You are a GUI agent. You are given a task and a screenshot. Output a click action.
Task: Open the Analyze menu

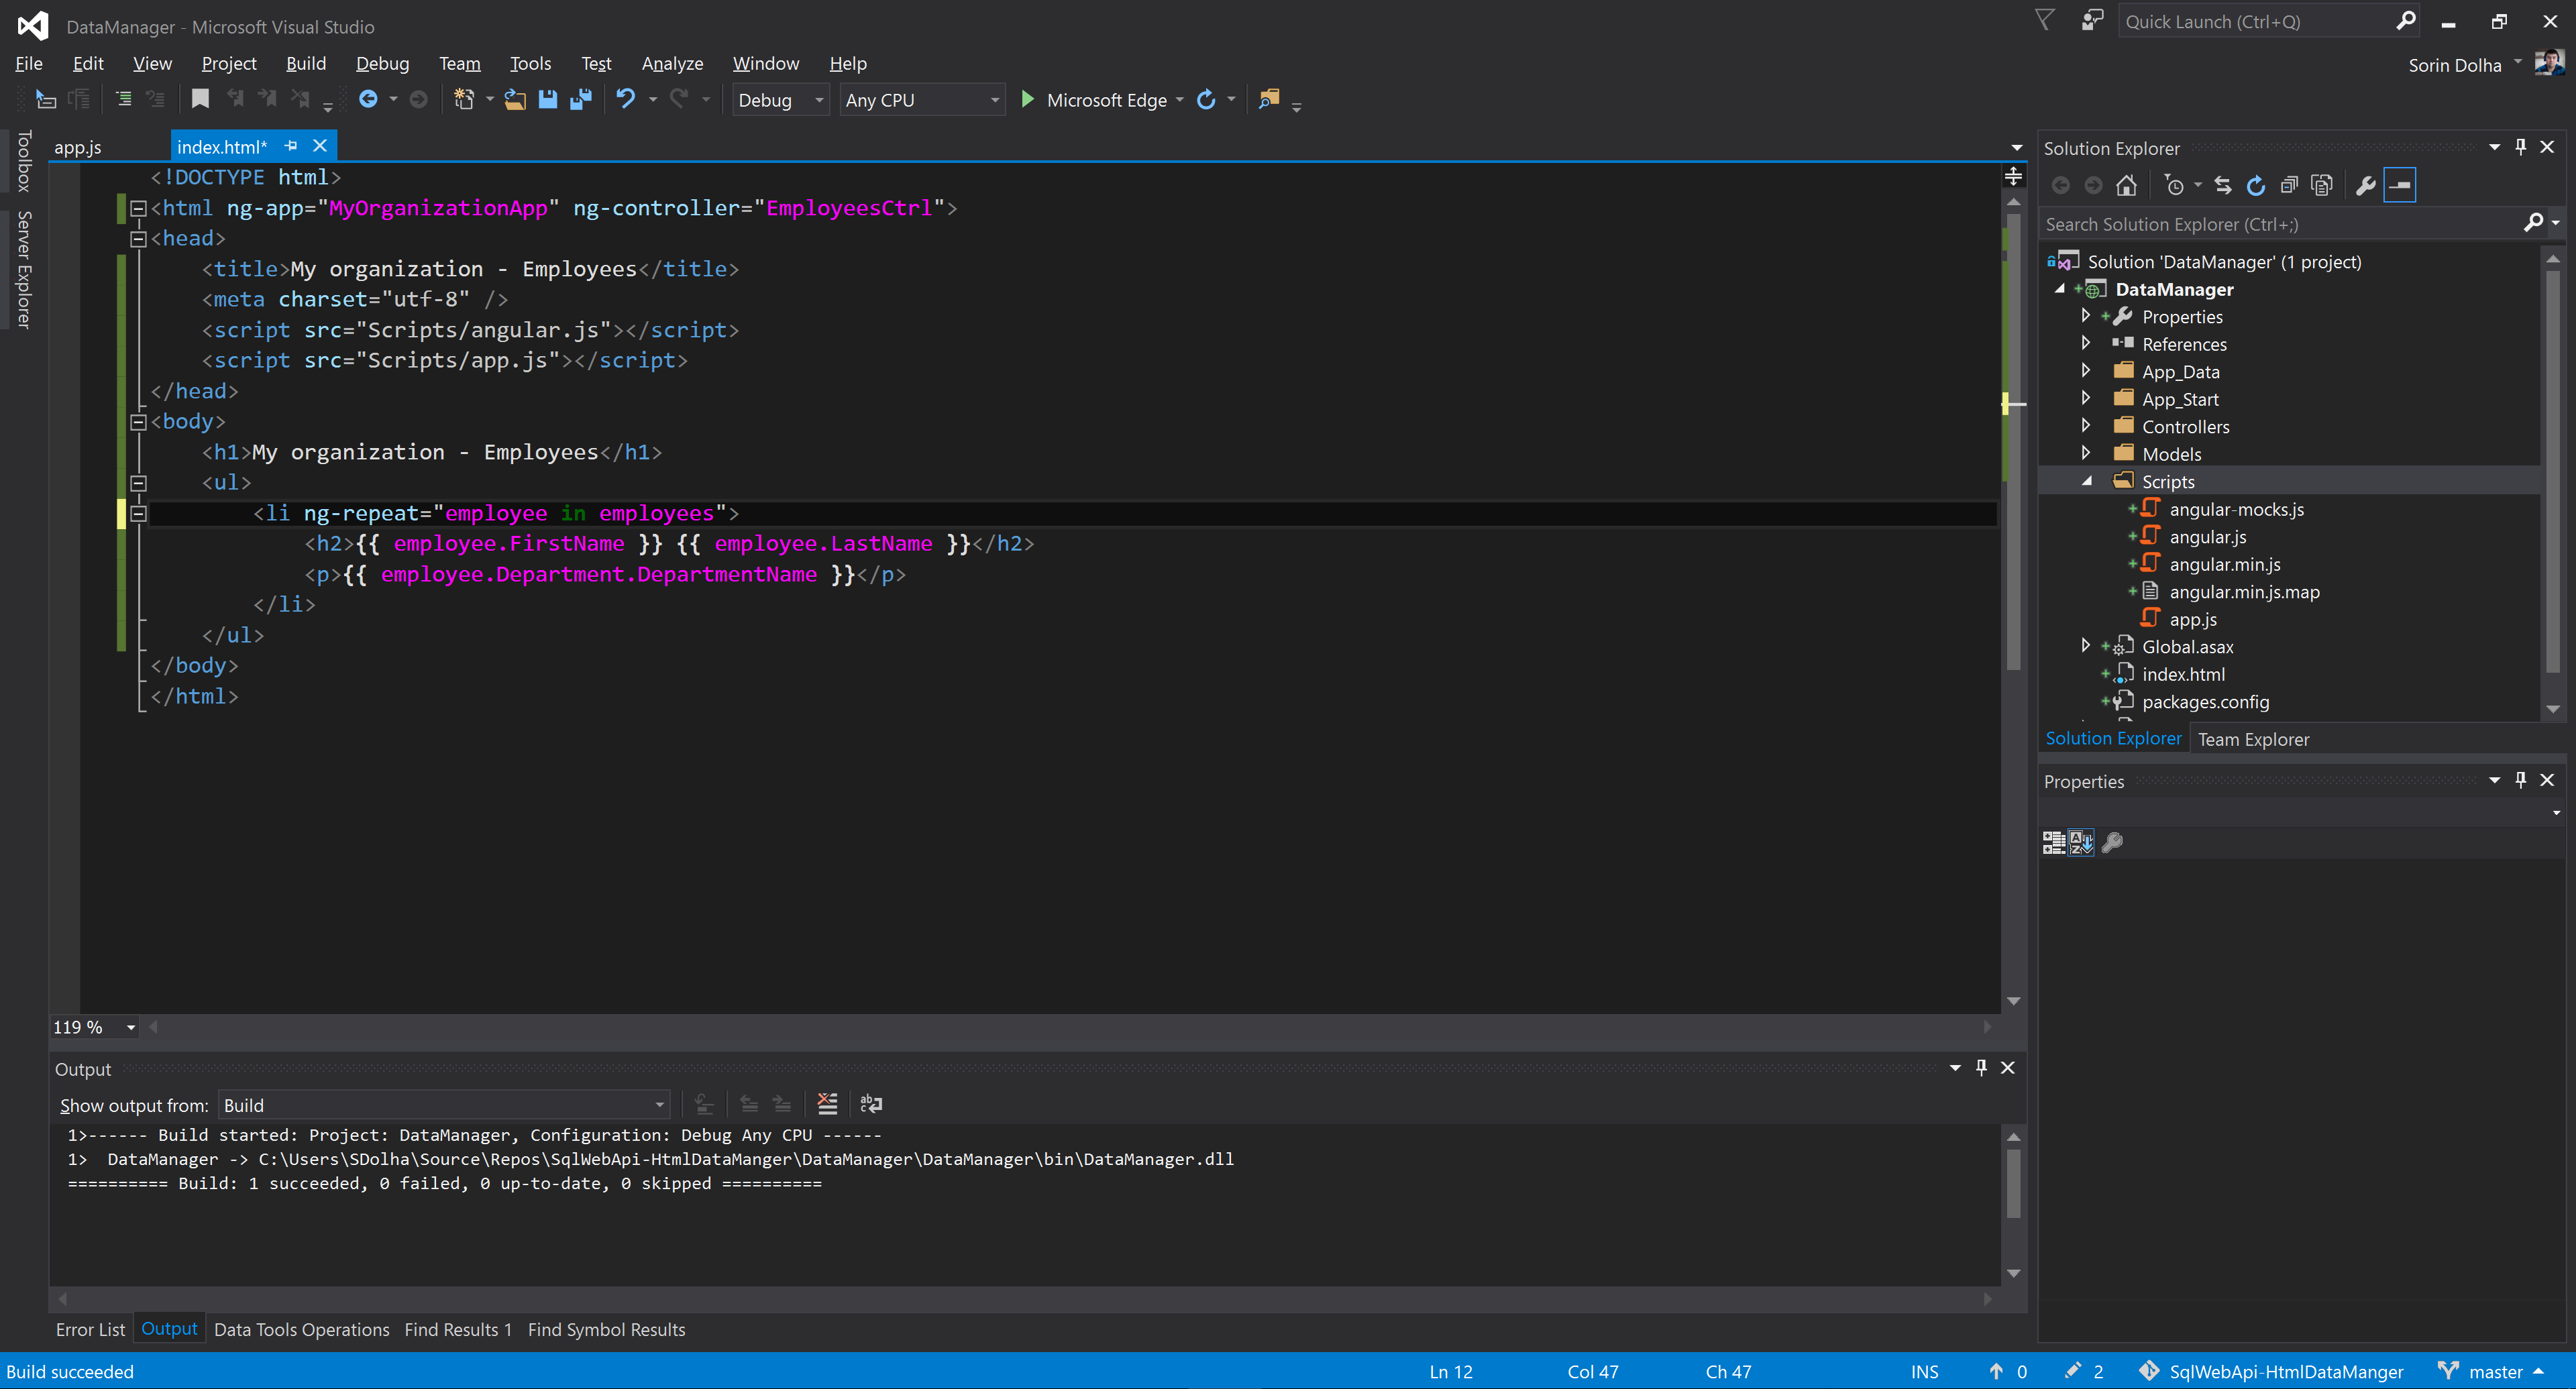tap(671, 63)
